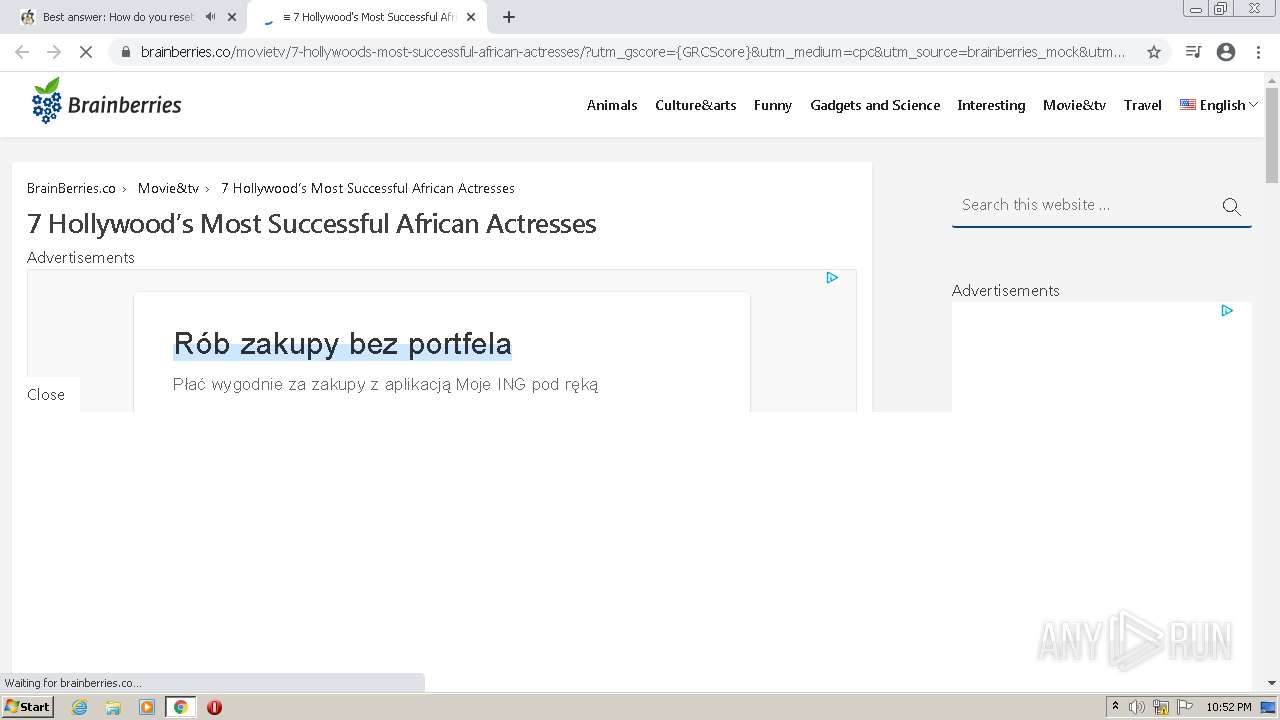Viewport: 1280px width, 720px height.
Task: Click Movie&tv breadcrumb link
Action: 168,188
